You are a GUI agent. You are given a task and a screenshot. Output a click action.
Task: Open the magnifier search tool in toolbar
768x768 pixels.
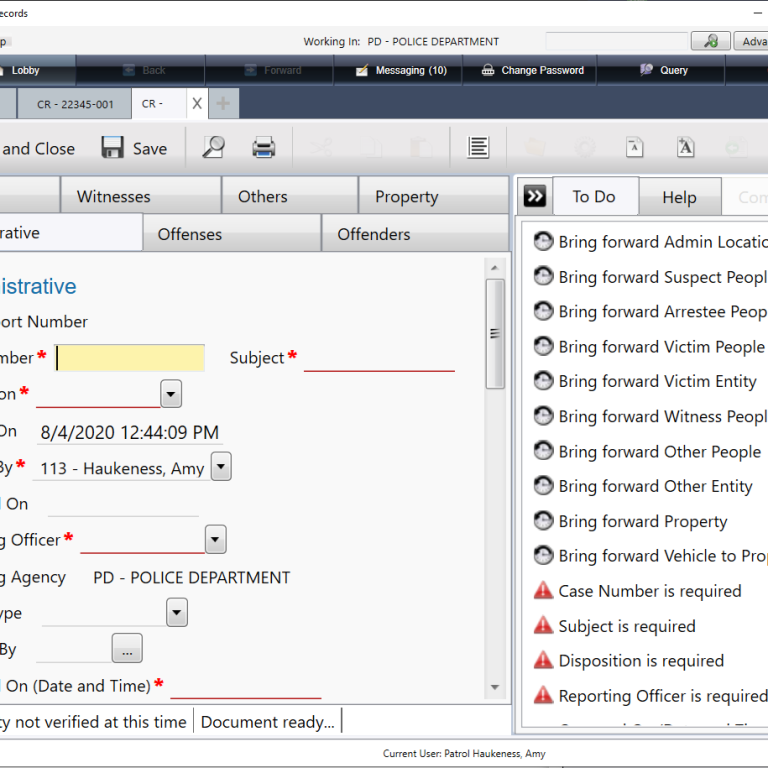[213, 147]
